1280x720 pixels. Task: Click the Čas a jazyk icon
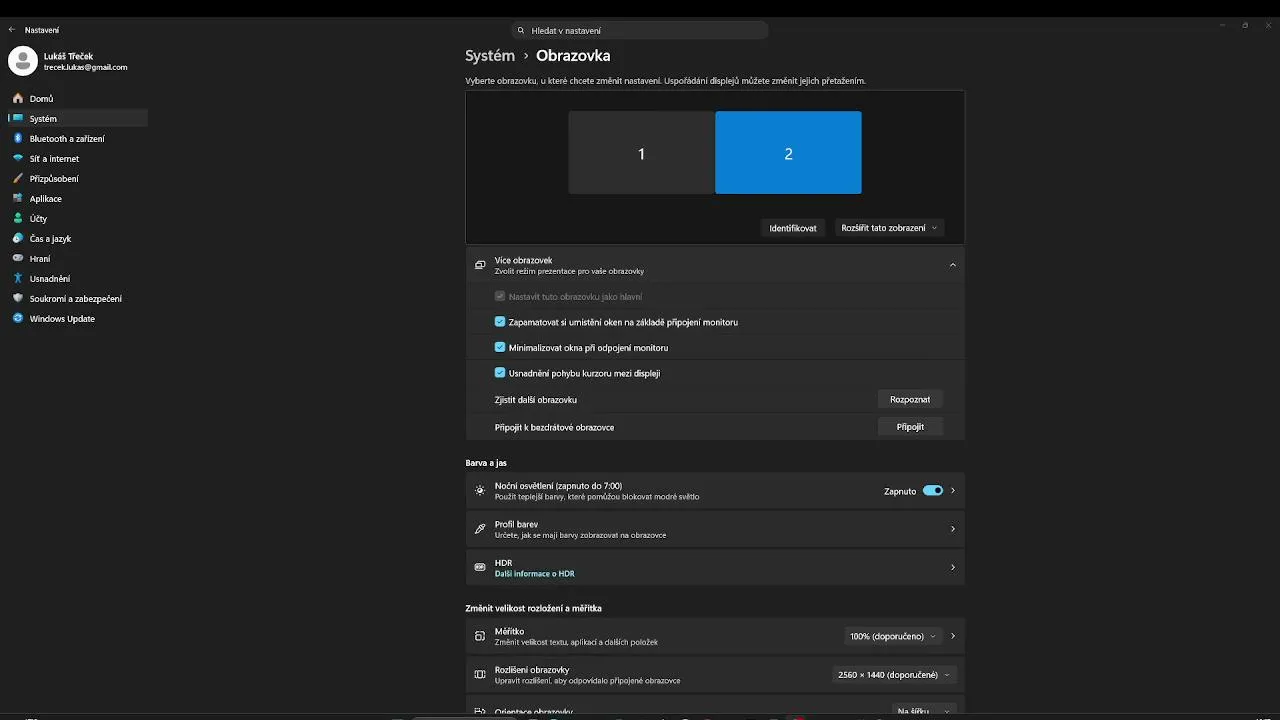pos(18,239)
